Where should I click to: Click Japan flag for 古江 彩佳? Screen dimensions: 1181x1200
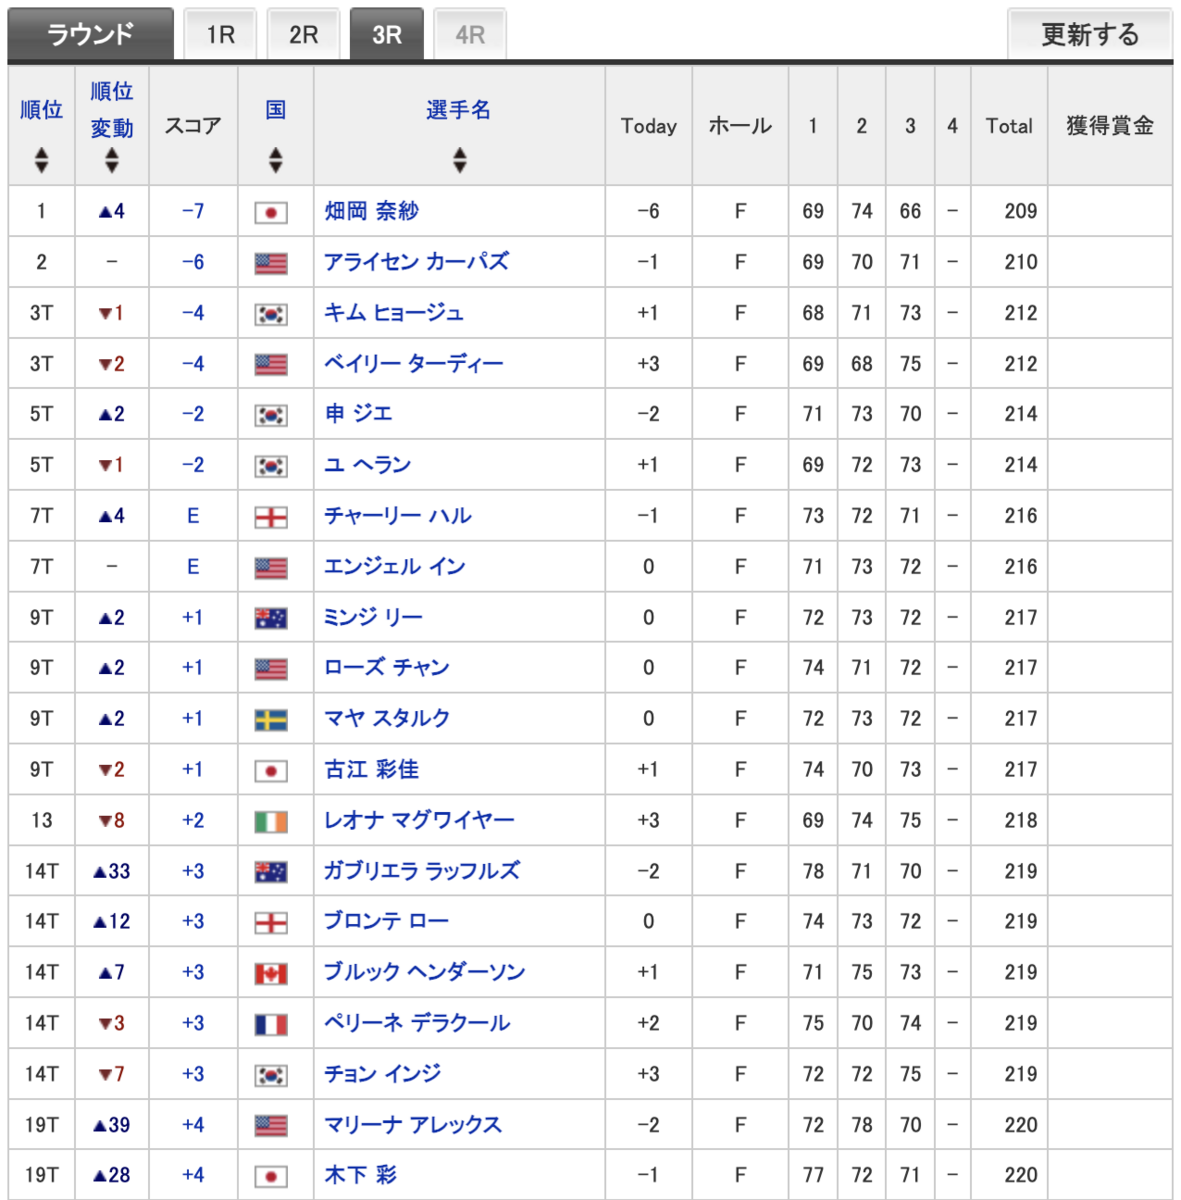click(x=271, y=772)
